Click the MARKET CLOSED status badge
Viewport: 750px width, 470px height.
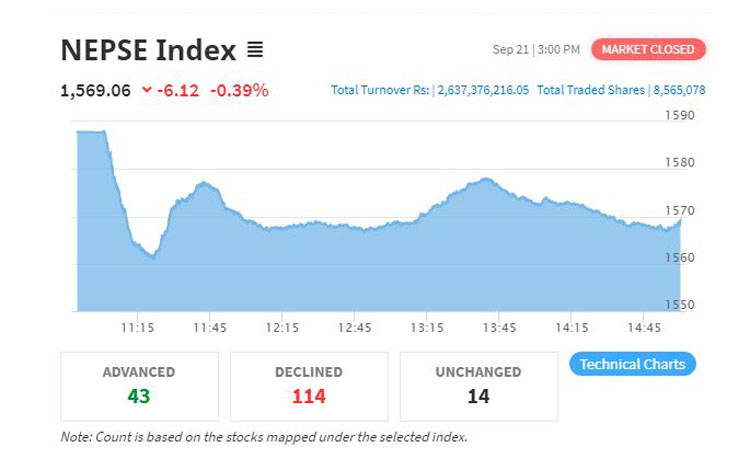(648, 49)
